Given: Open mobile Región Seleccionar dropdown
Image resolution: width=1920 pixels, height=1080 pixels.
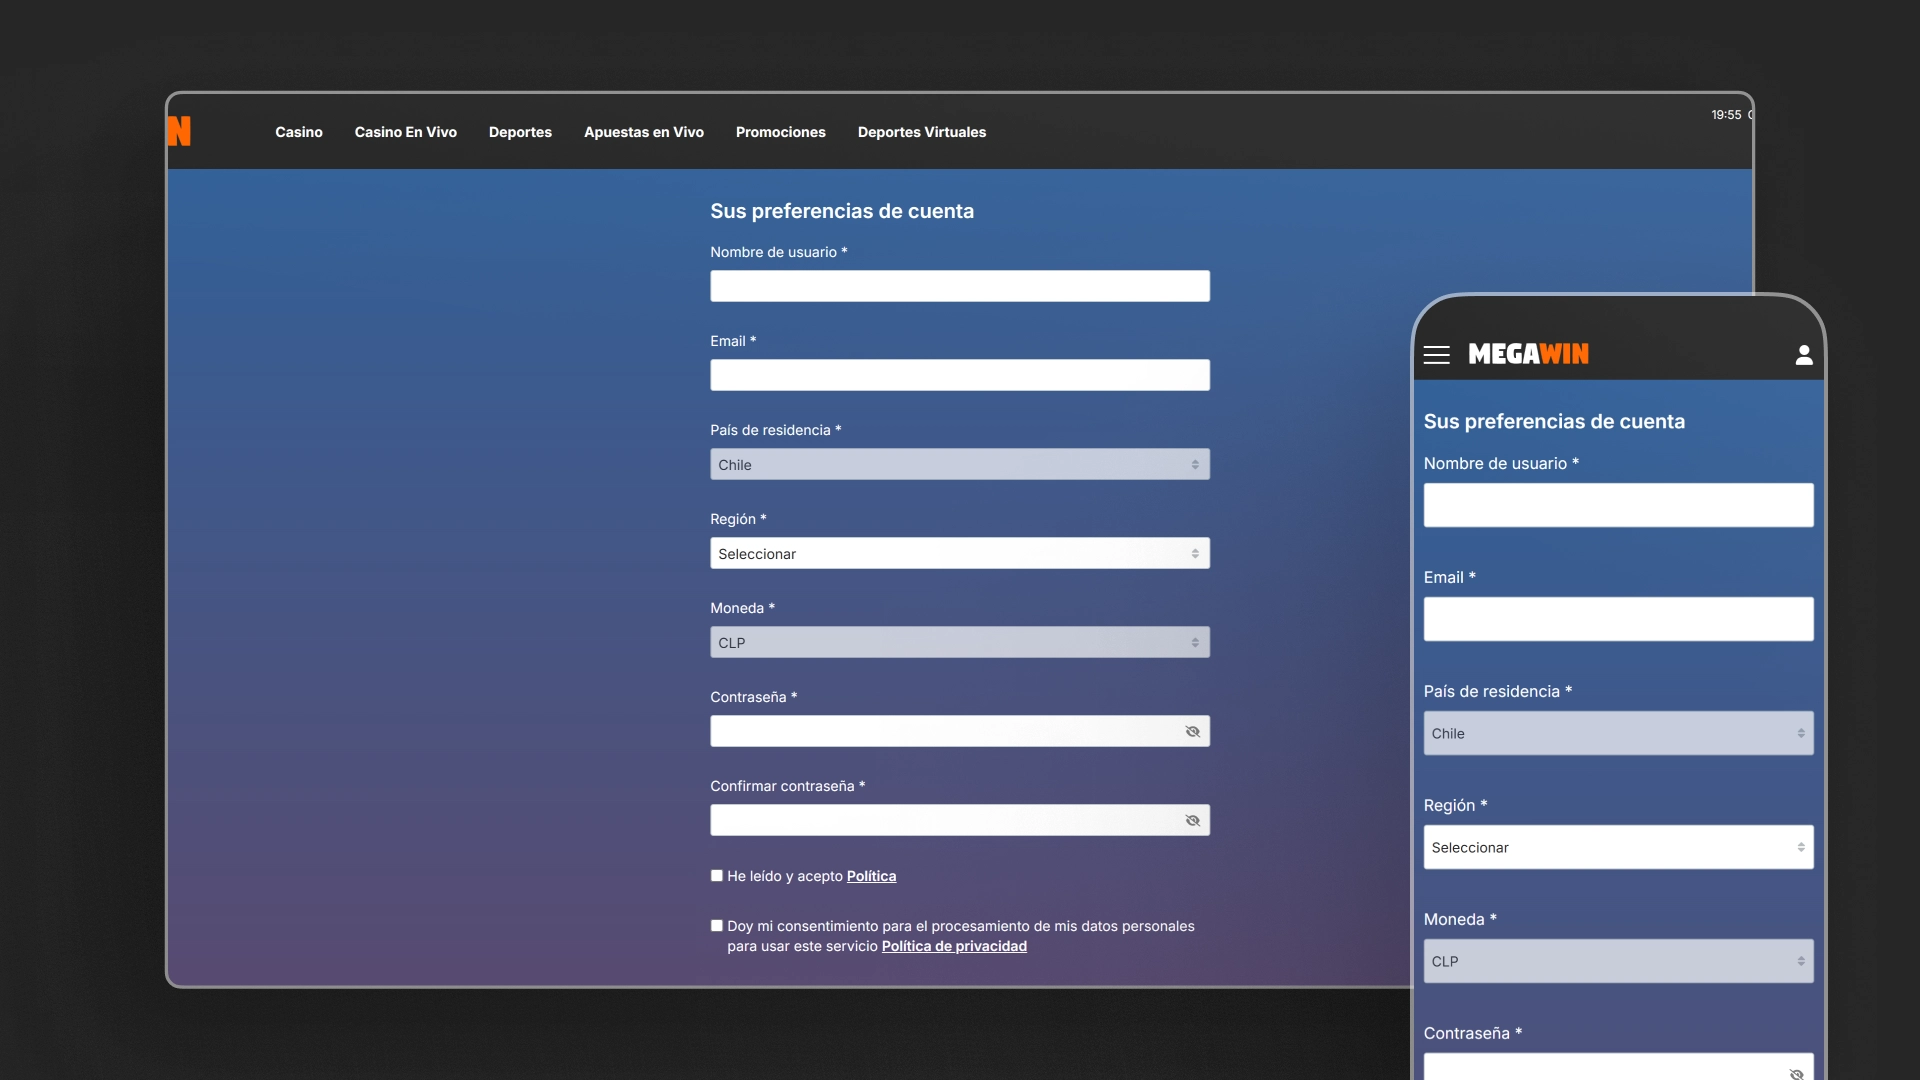Looking at the screenshot, I should [x=1618, y=847].
